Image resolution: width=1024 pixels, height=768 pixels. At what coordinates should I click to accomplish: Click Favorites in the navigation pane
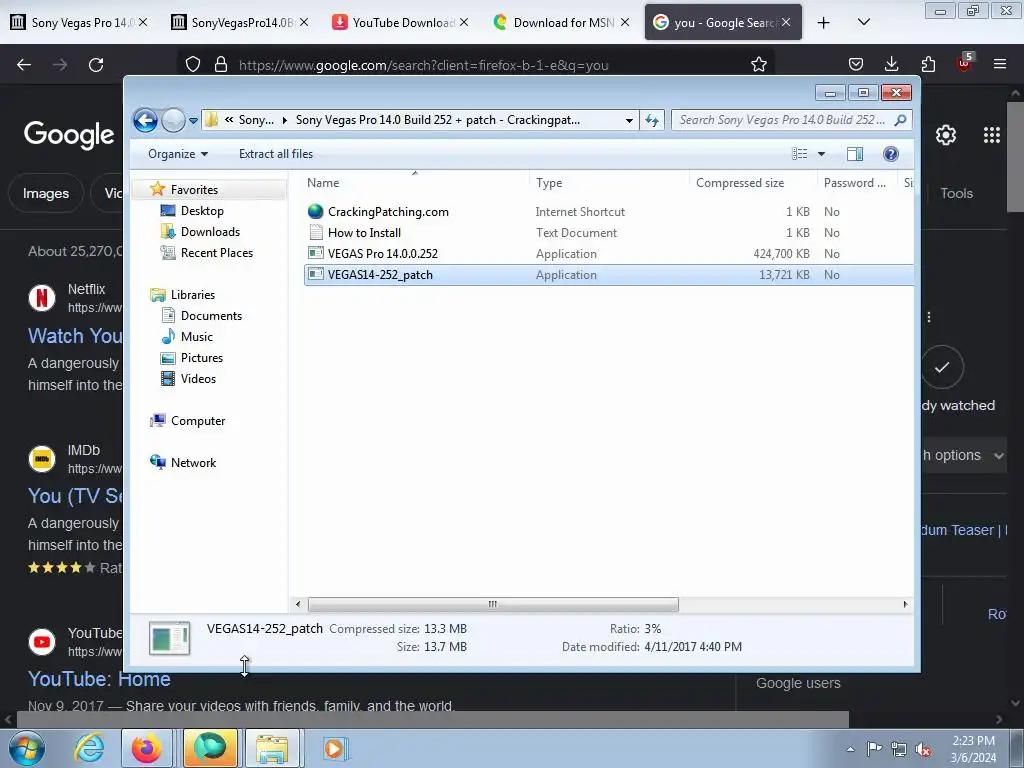coord(194,190)
